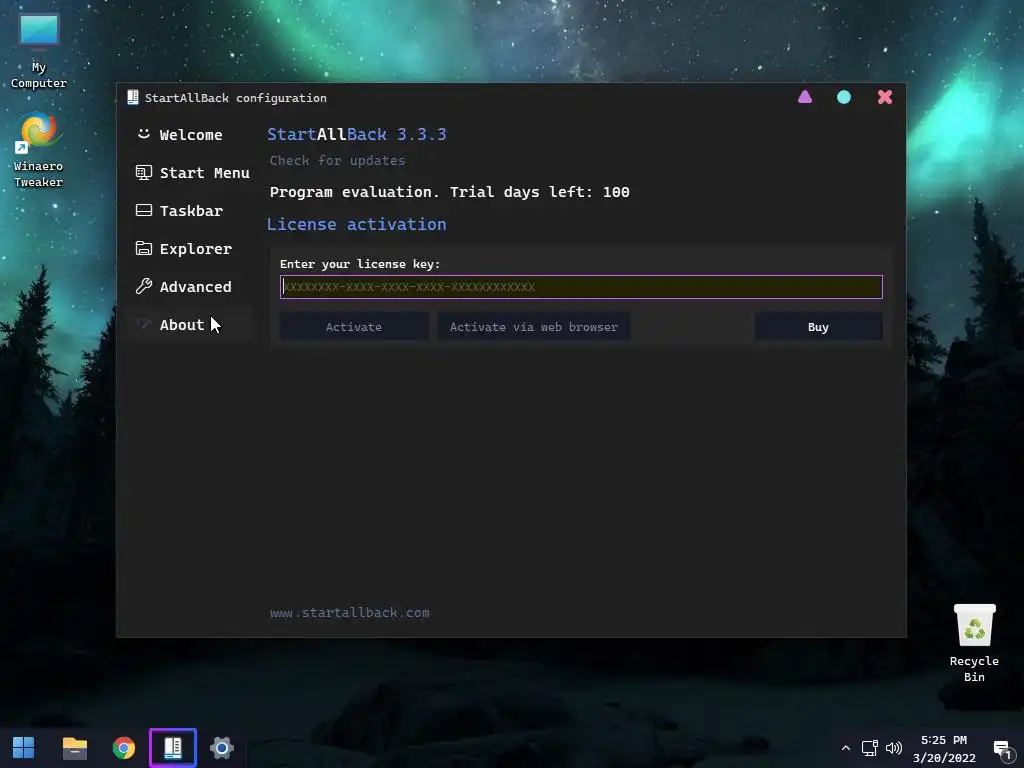
Task: Click the smiley Welcome icon
Action: pos(144,134)
